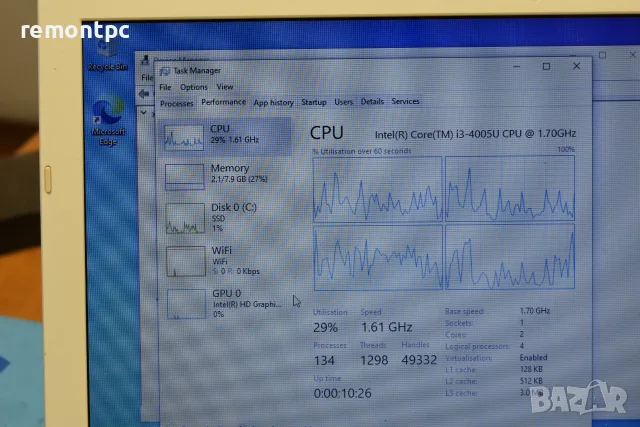Click the base speed value 1.70 GHz
Viewport: 640px width, 427px height.
click(535, 311)
